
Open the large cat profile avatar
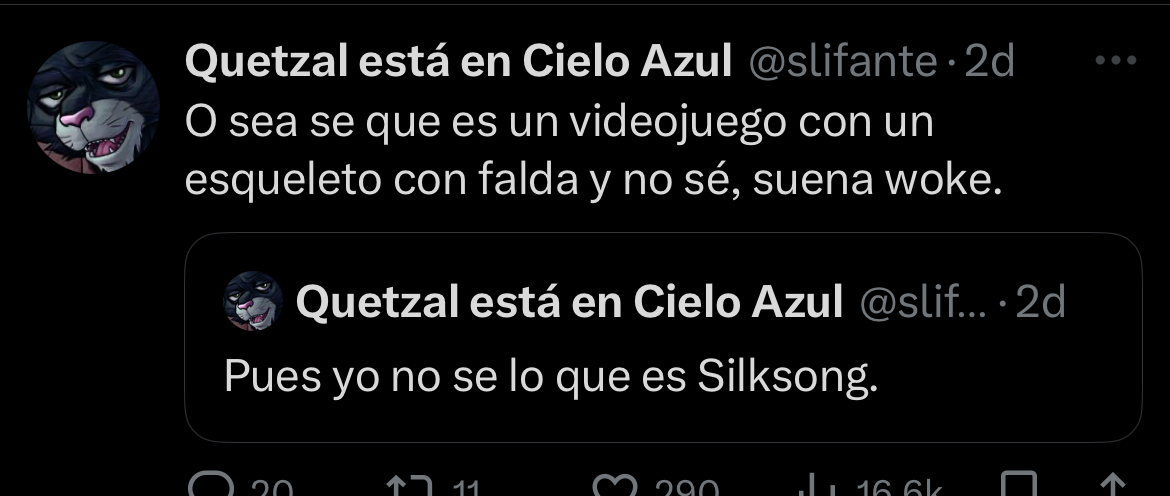click(93, 107)
